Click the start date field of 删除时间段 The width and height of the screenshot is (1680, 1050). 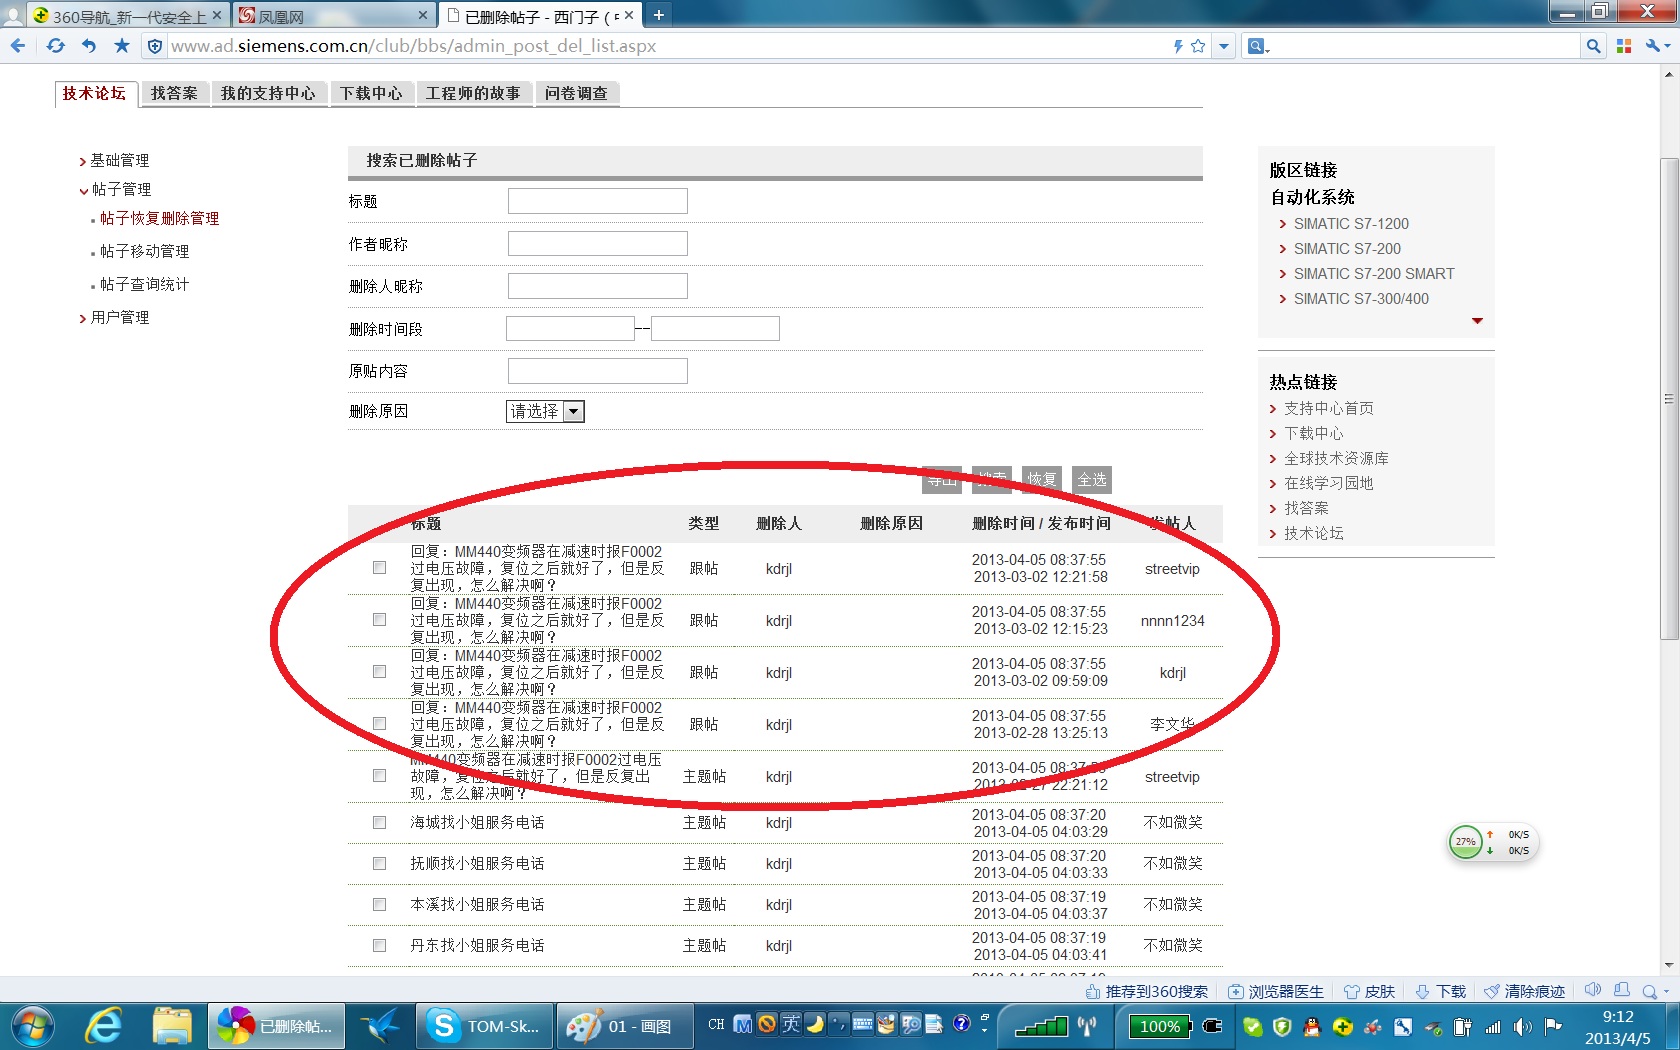[570, 328]
